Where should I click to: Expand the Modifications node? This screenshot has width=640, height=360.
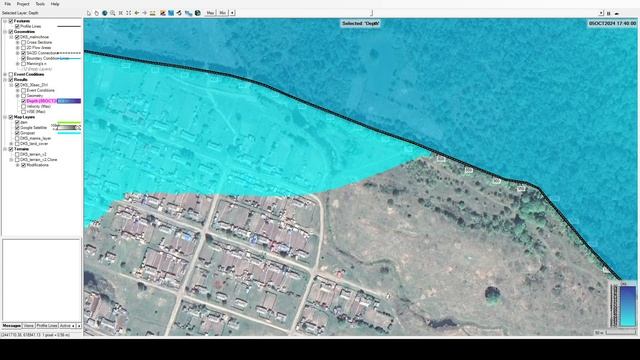tap(18, 165)
